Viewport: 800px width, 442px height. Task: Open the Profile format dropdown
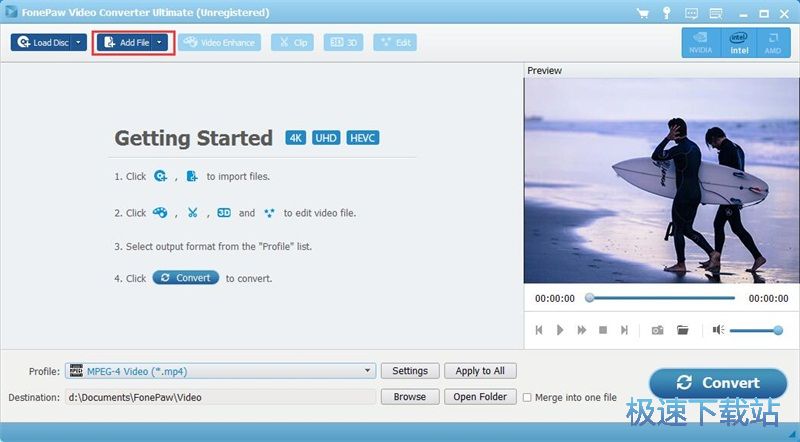coord(220,371)
